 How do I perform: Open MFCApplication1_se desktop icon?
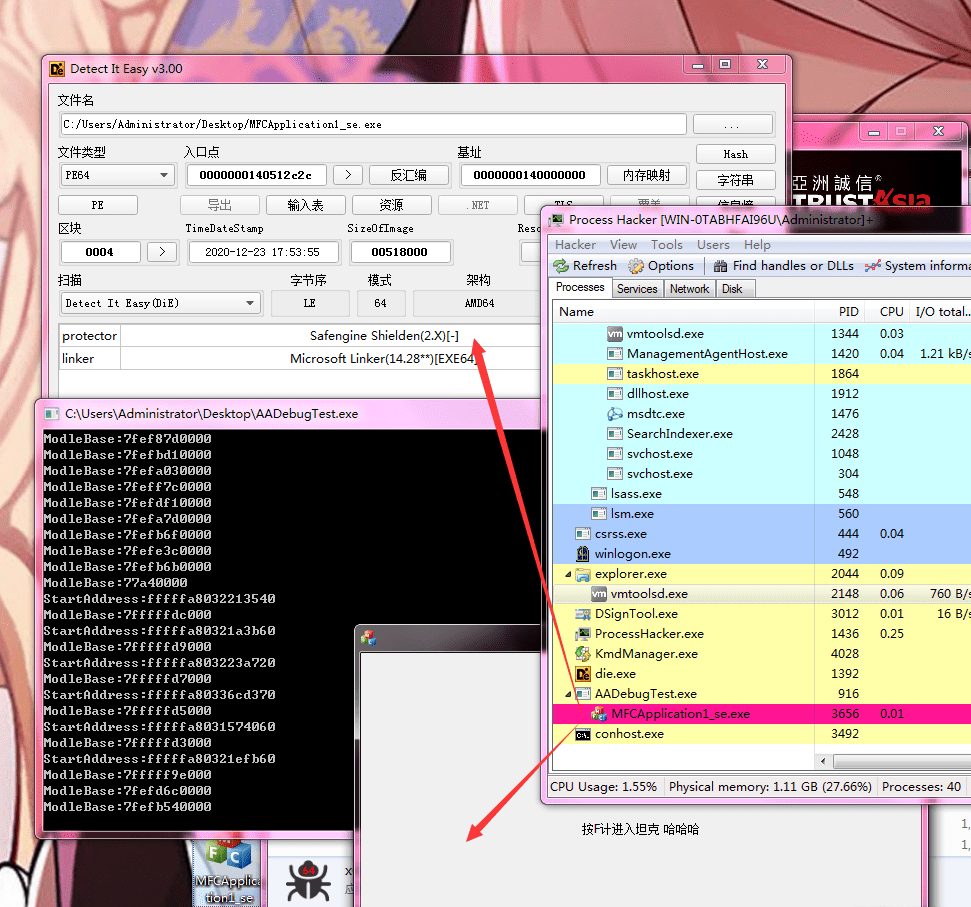(229, 873)
